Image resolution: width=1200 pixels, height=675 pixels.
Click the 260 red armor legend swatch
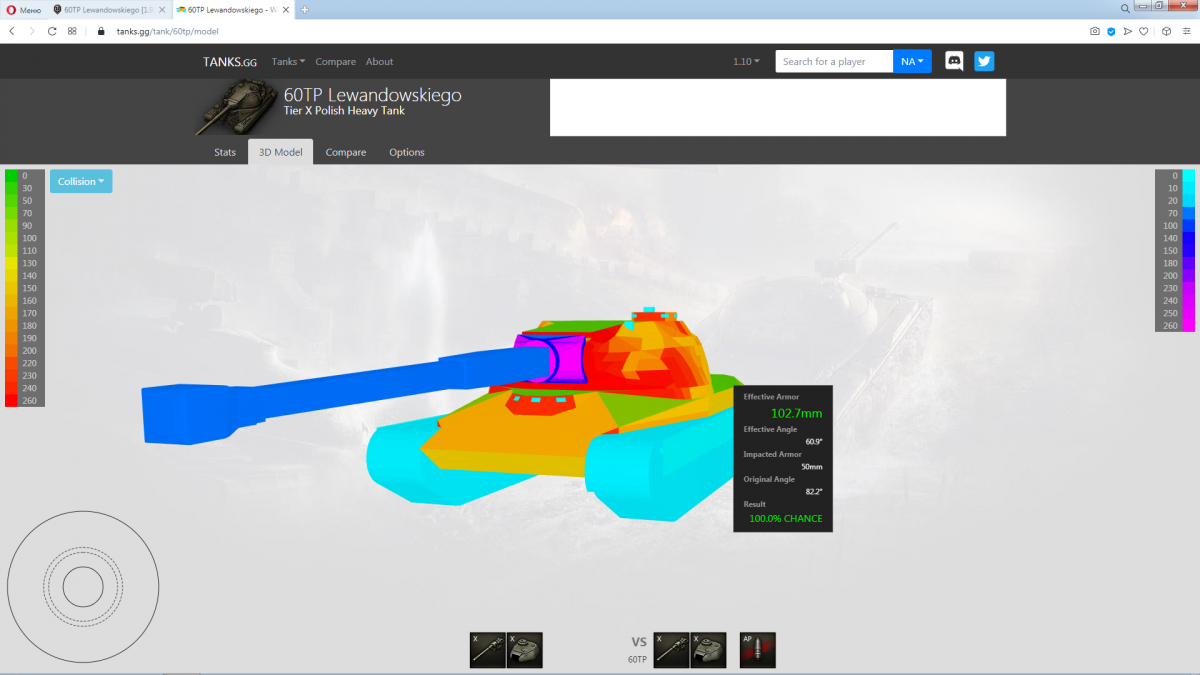(11, 400)
